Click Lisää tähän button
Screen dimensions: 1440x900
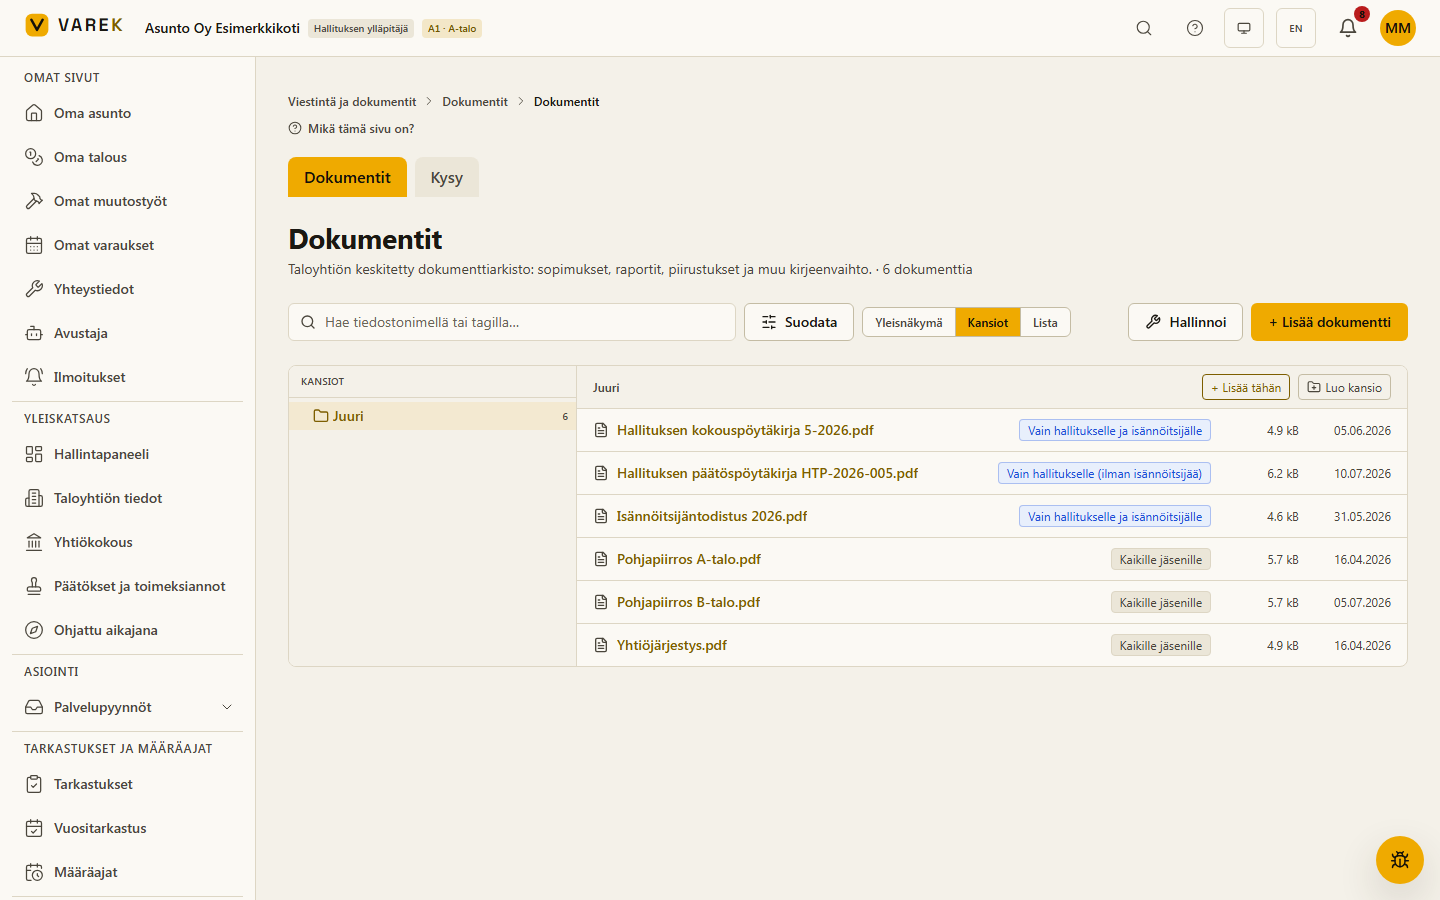tap(1246, 387)
